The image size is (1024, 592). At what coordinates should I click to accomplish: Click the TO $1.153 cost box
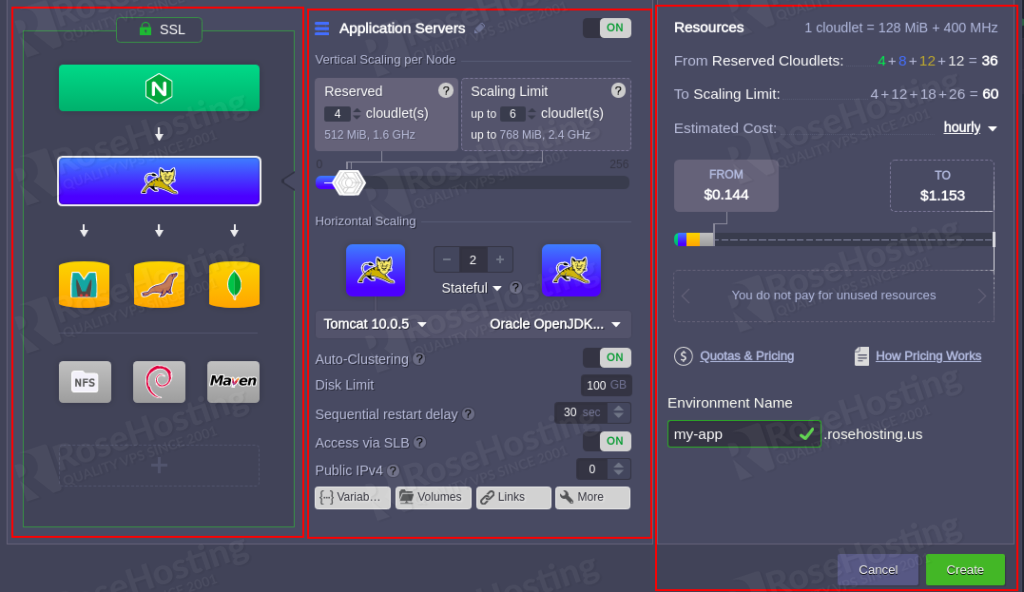point(942,186)
